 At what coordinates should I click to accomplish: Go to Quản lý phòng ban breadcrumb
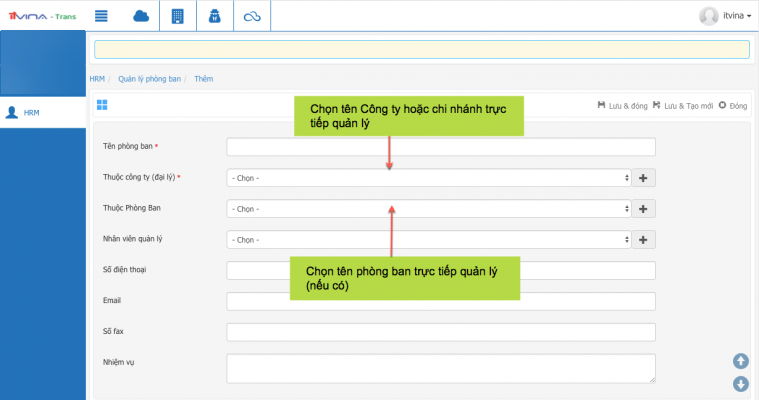pyautogui.click(x=147, y=78)
